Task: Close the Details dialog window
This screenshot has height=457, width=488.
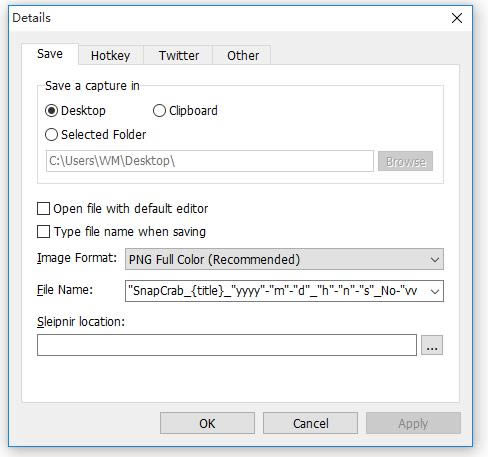Action: (x=457, y=18)
